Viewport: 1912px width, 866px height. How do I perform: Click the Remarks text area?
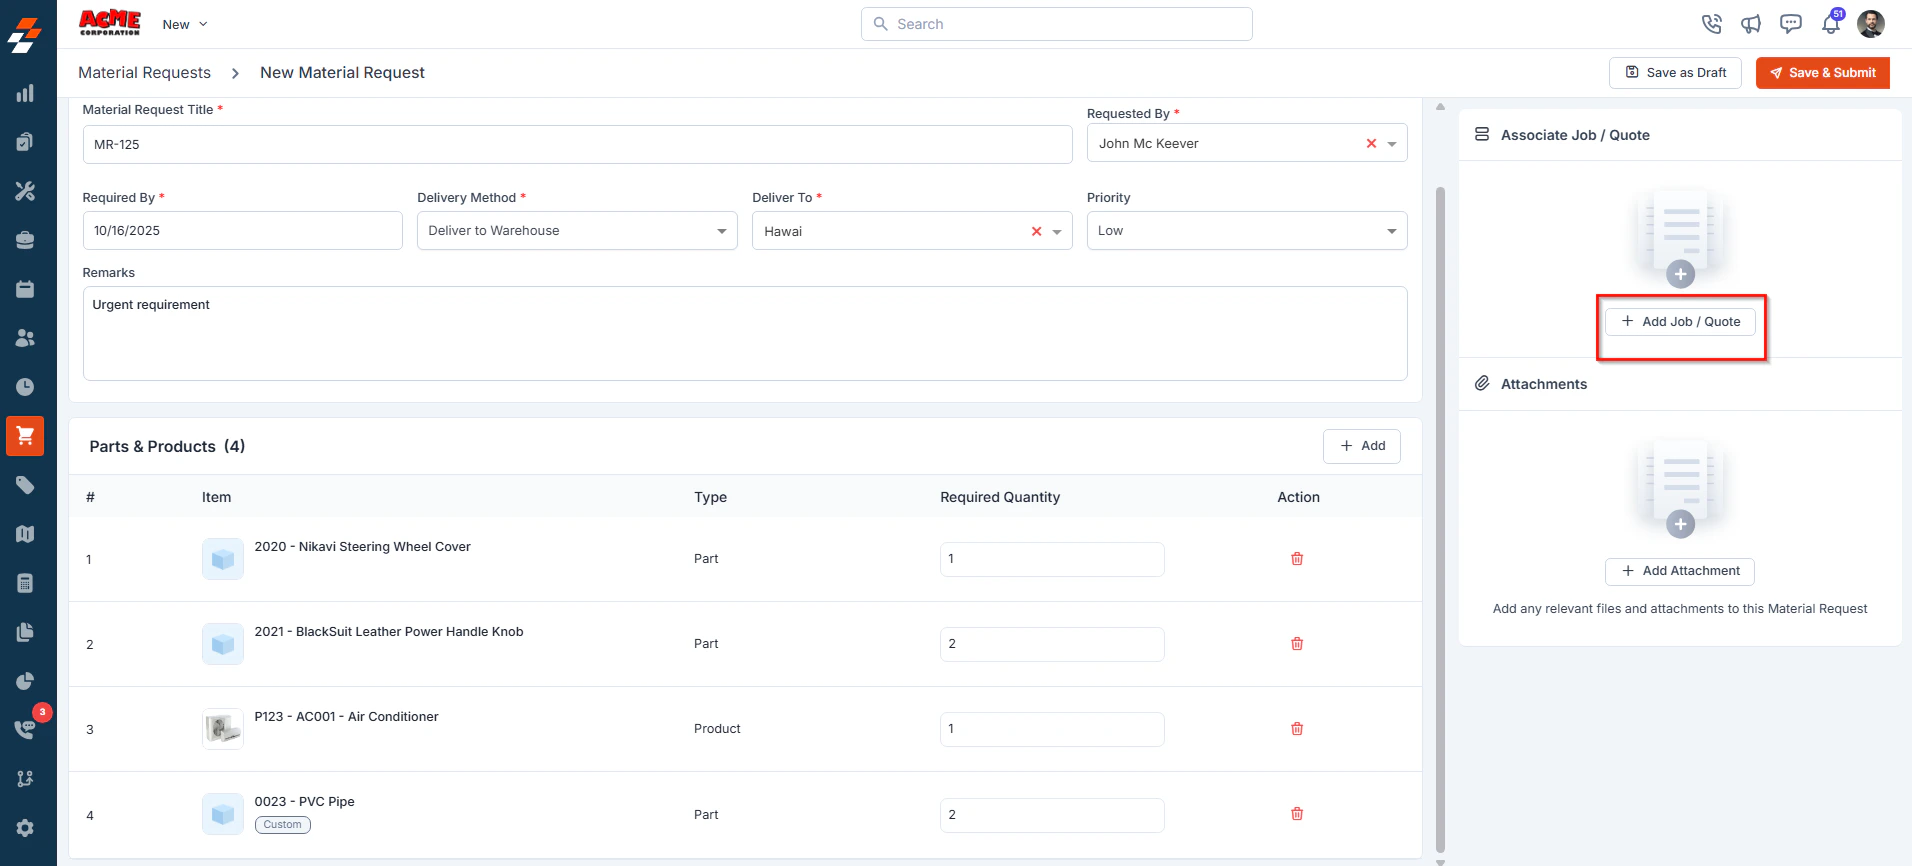pos(745,334)
